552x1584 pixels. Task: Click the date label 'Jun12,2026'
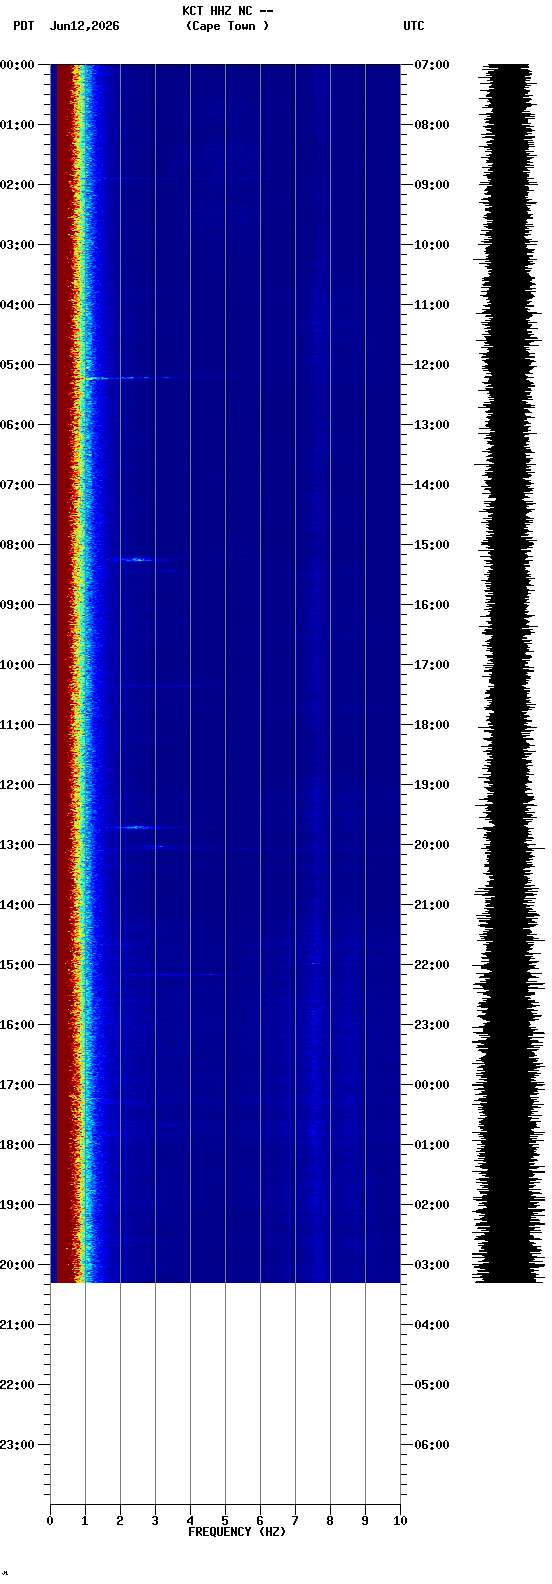(84, 26)
